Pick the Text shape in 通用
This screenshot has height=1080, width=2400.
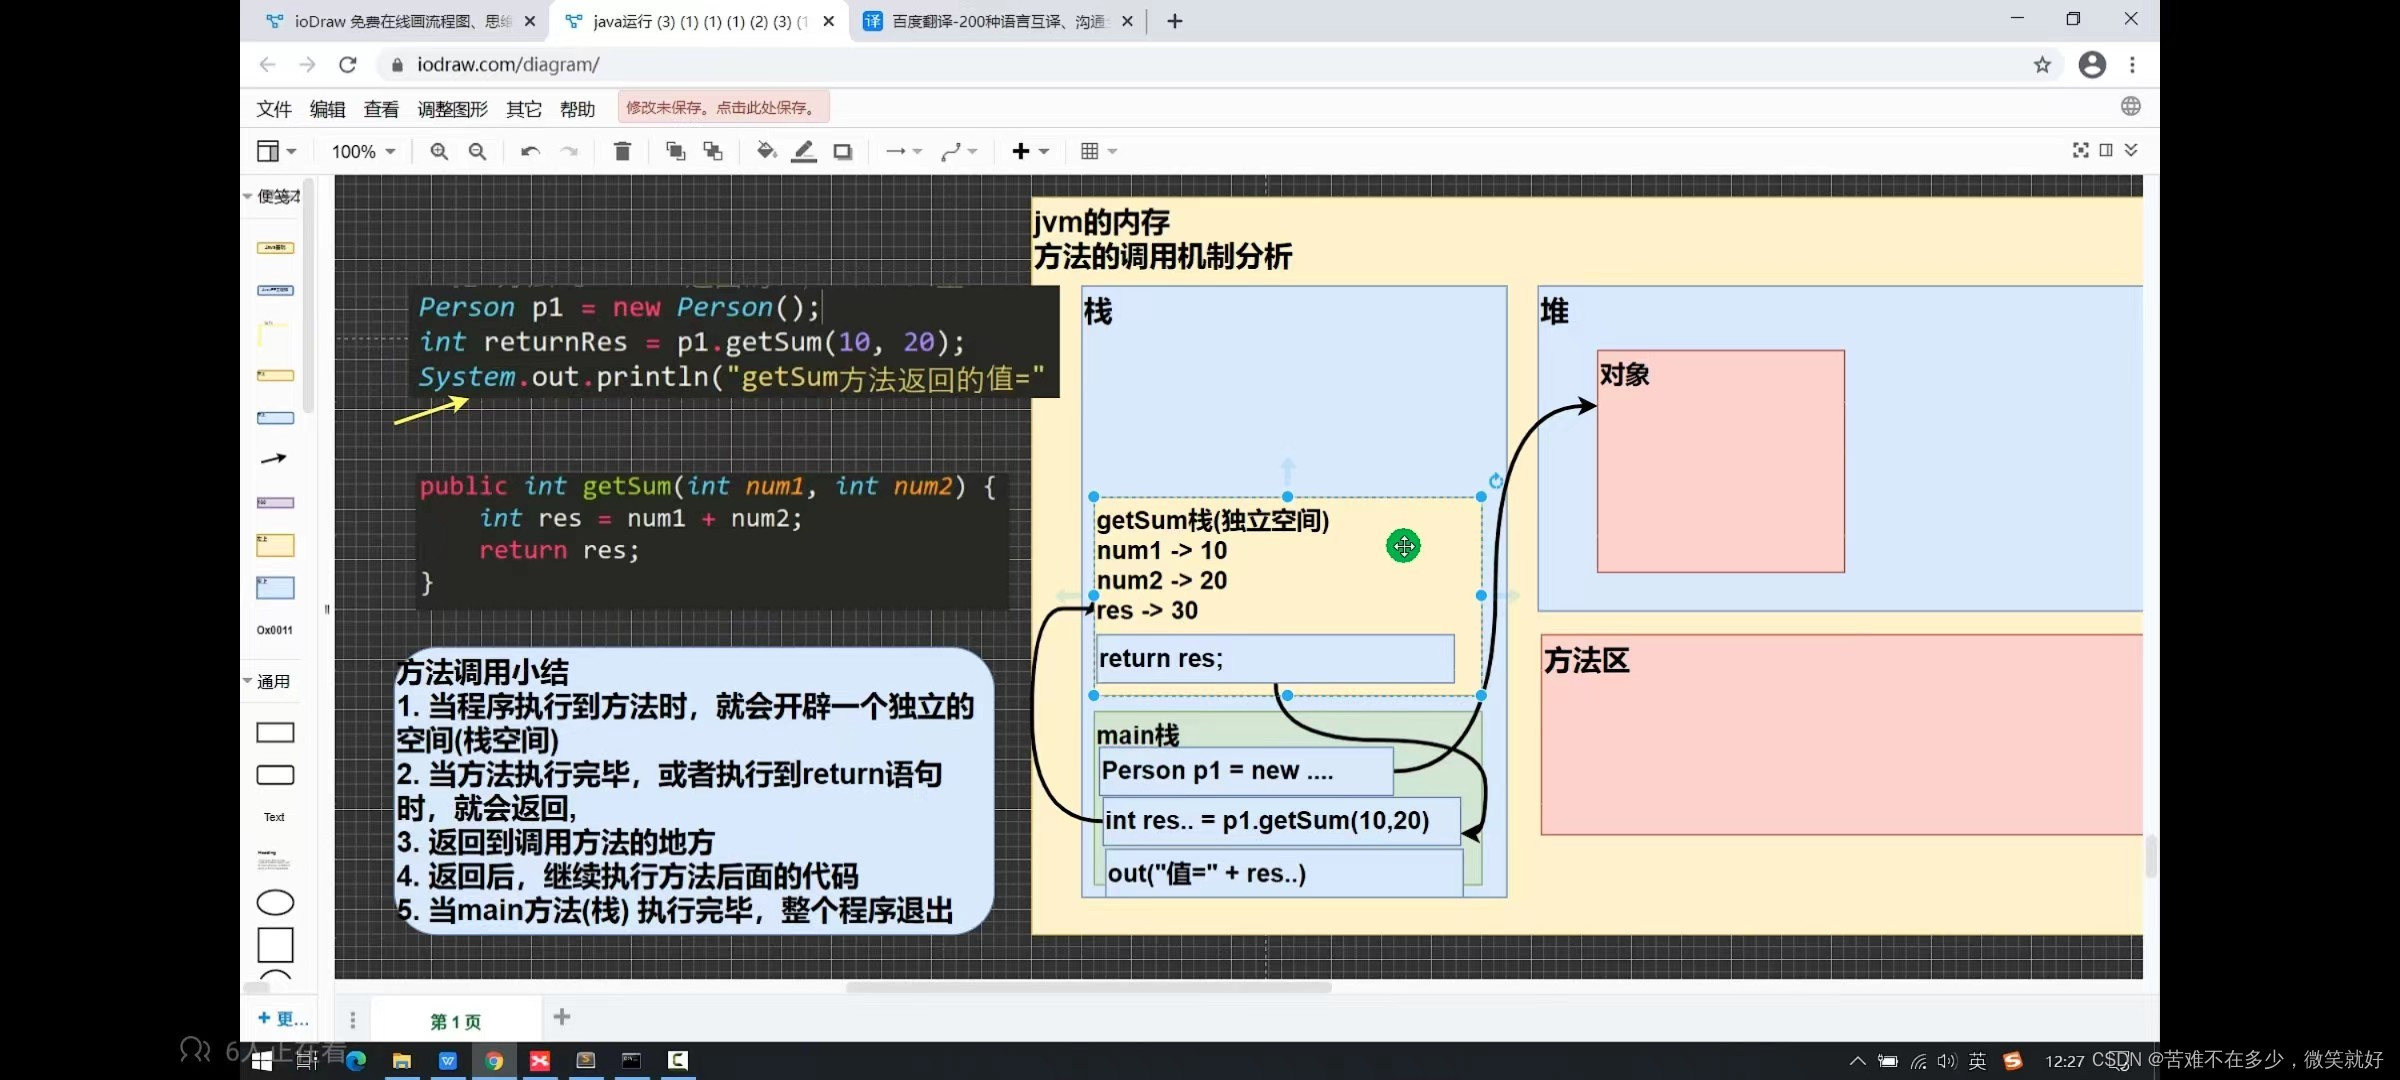click(x=275, y=817)
